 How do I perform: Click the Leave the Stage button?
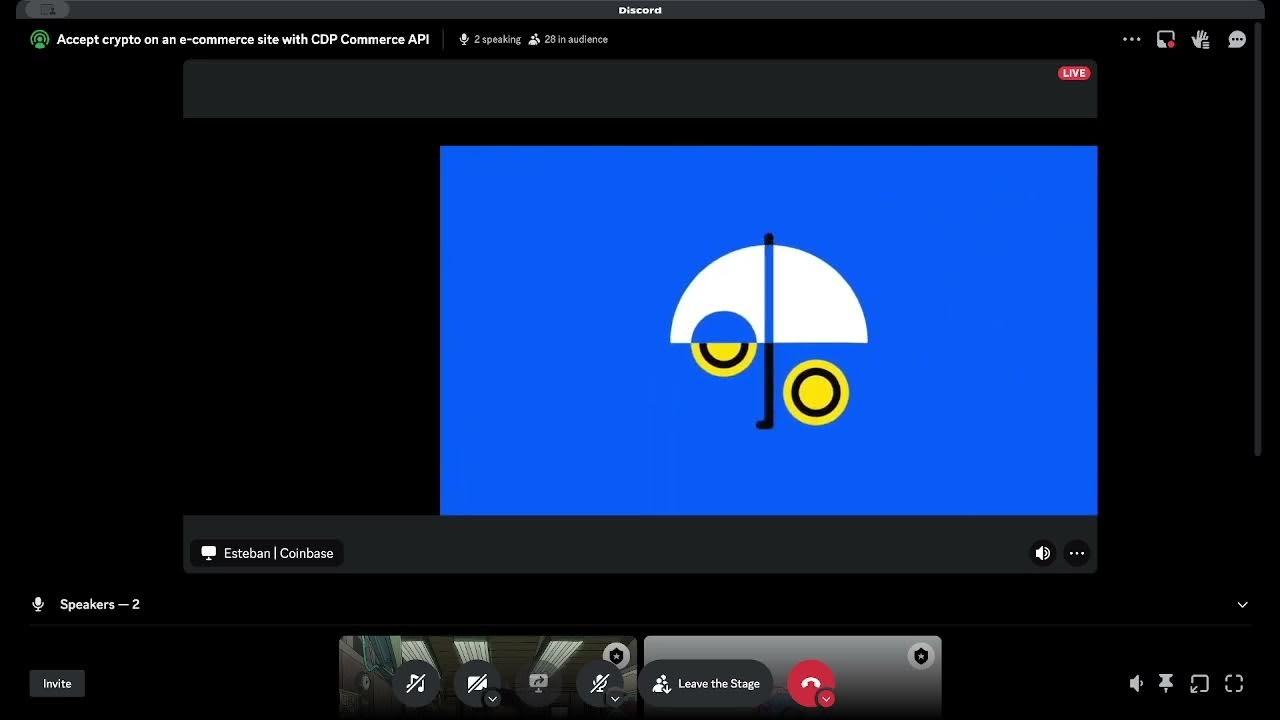707,683
